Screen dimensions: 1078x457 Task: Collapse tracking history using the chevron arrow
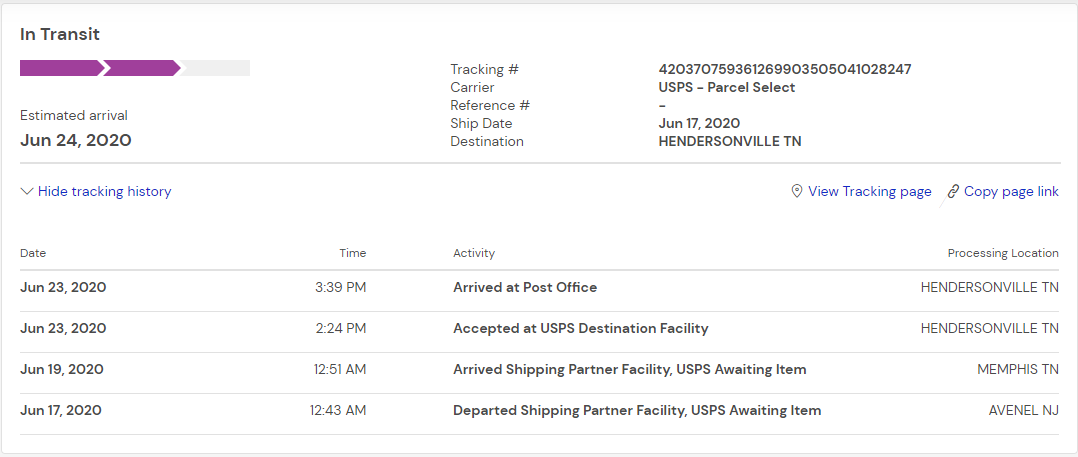(x=27, y=191)
